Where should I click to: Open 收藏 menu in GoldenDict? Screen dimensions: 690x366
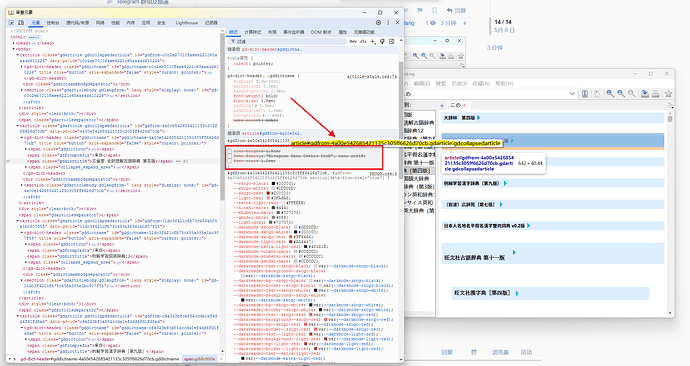tap(481, 83)
